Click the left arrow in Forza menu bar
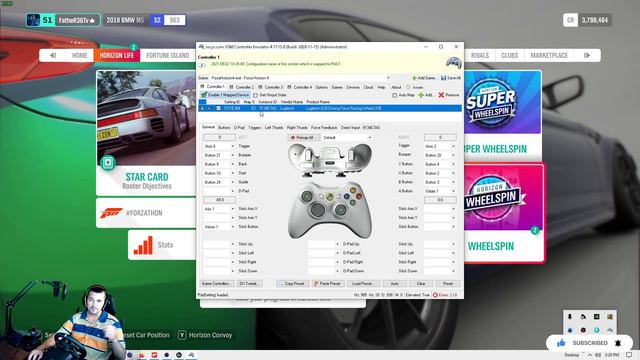The height and width of the screenshot is (360, 640). click(x=53, y=56)
